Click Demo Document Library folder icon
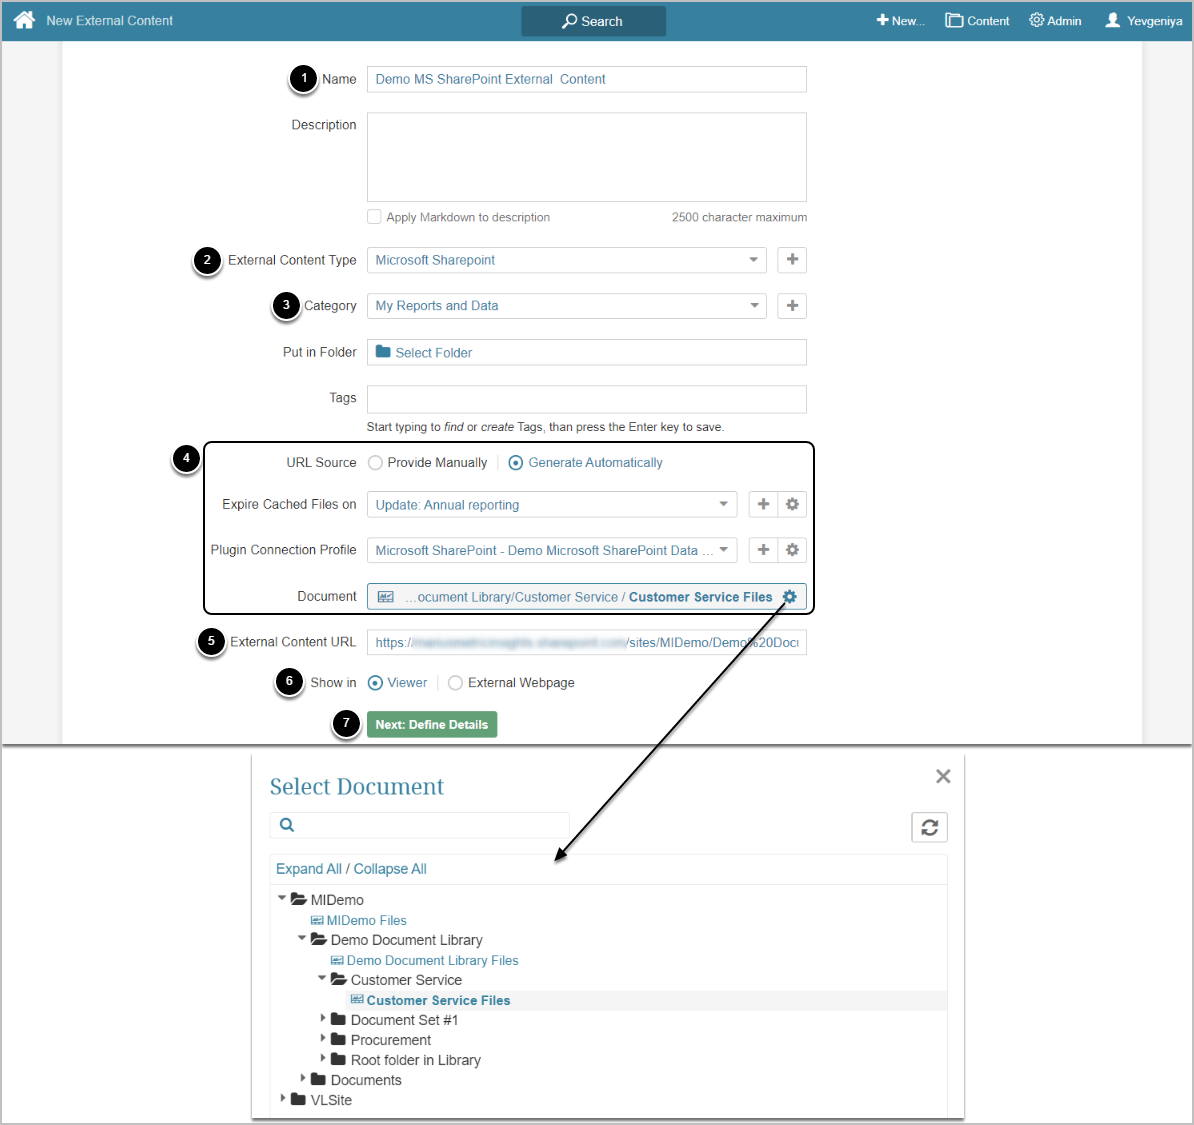This screenshot has width=1194, height=1125. point(318,939)
